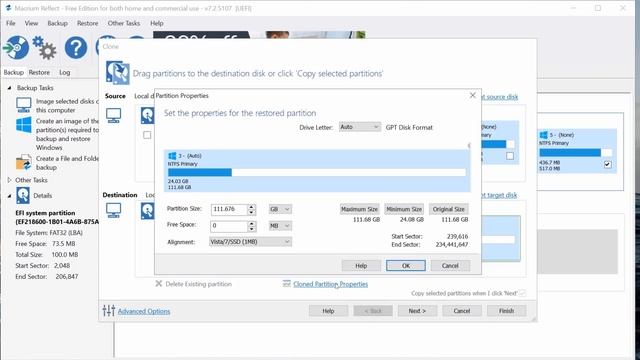Viewport: 640px width, 360px height.
Task: Switch to the Log tab
Action: 64,72
